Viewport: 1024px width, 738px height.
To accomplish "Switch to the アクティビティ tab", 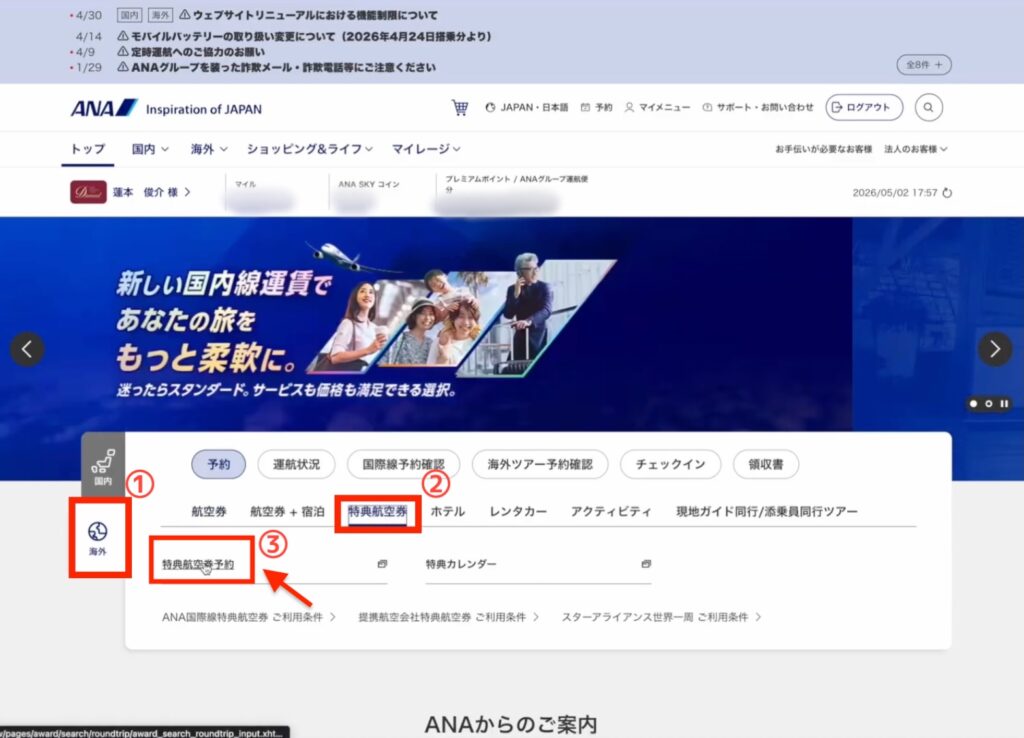I will [x=611, y=511].
